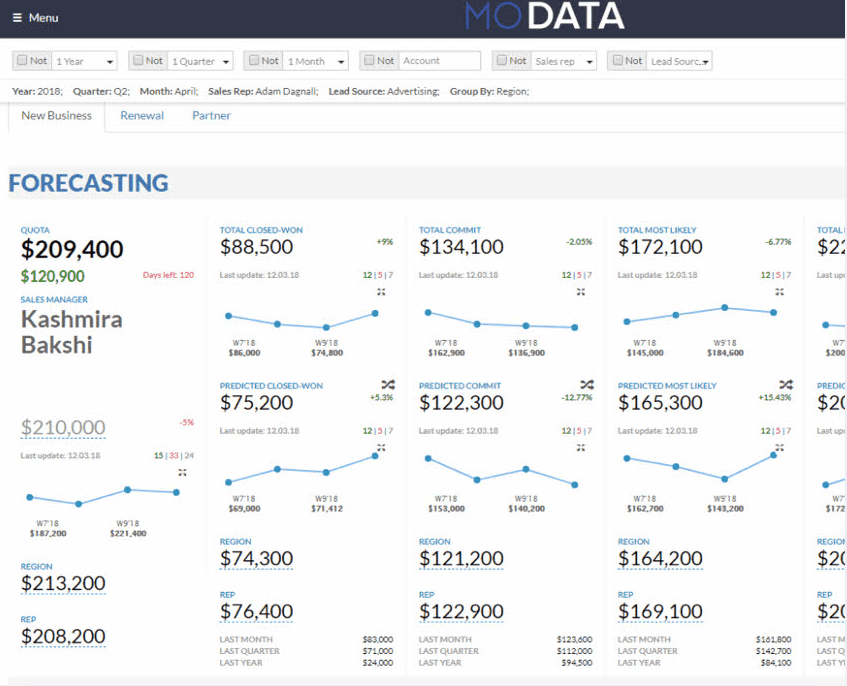Click the $122,900 commit rep value
Image resolution: width=847 pixels, height=686 pixels.
(x=461, y=611)
